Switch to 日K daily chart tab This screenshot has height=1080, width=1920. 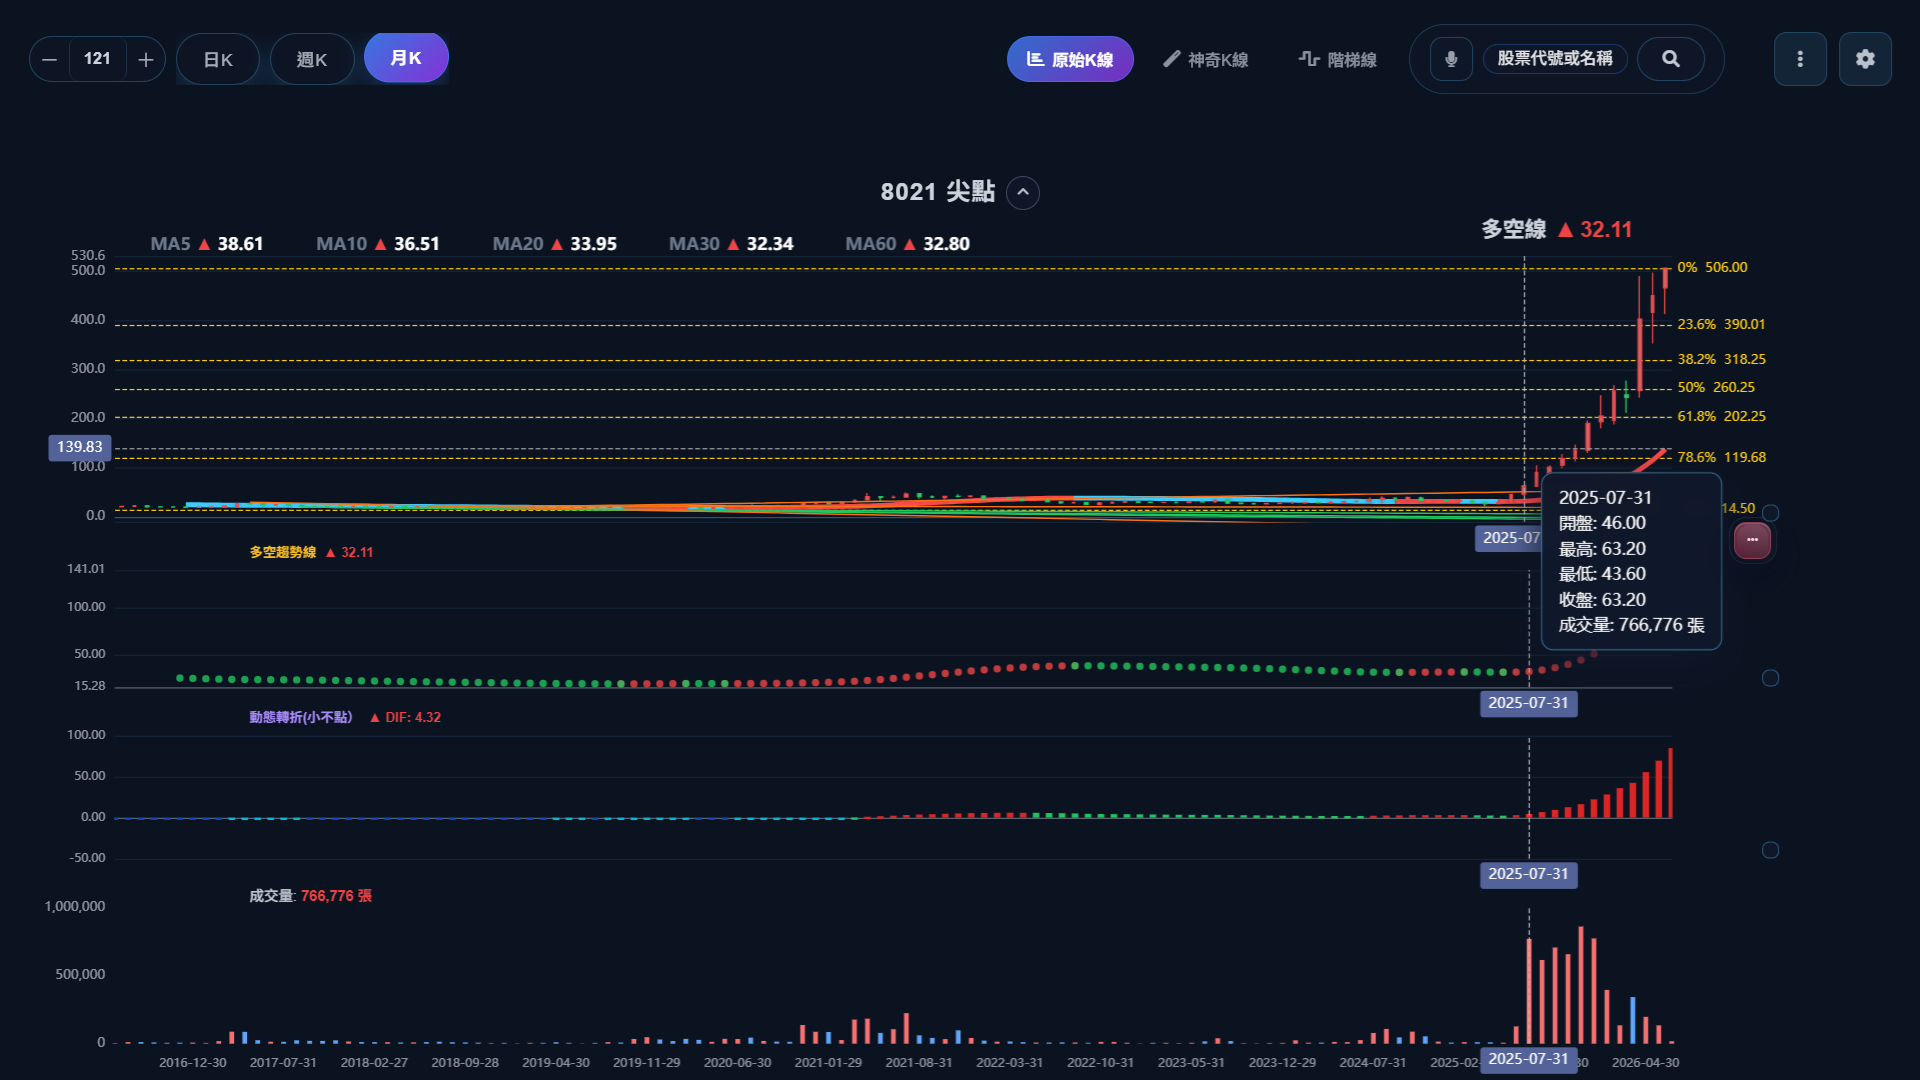coord(218,60)
